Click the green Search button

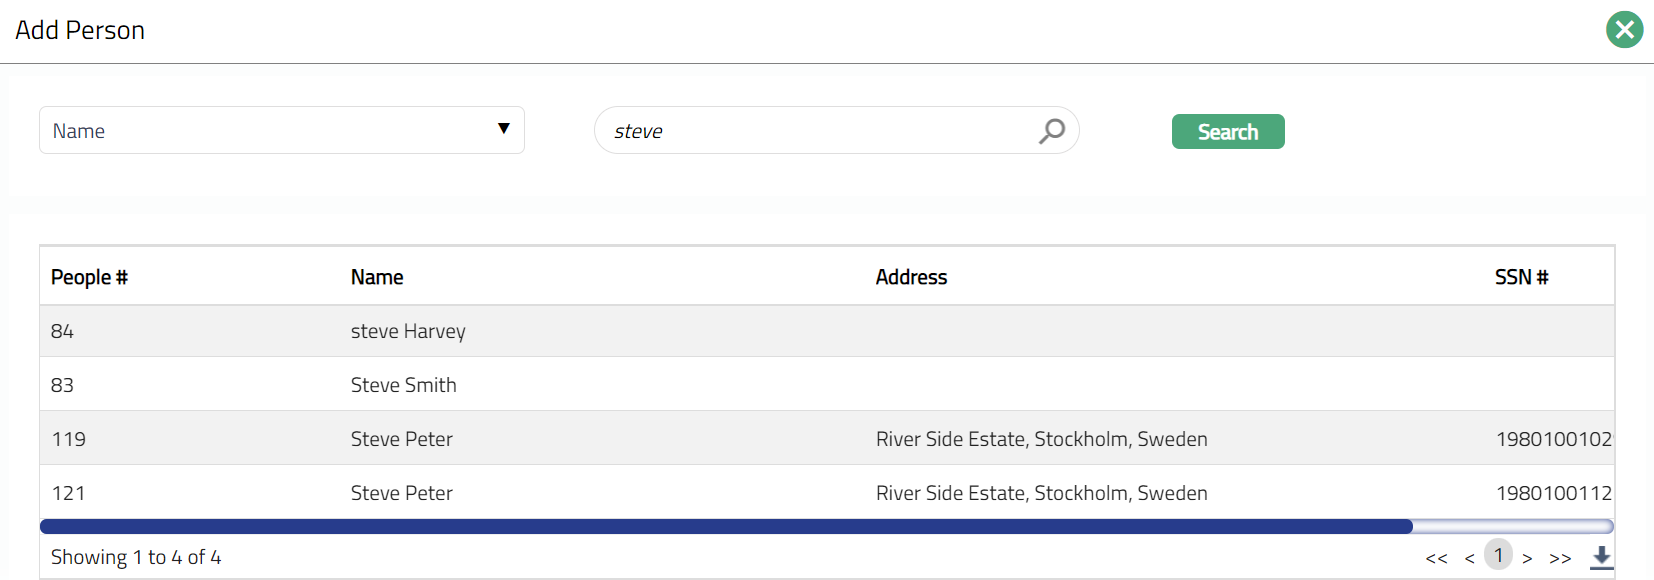coord(1227,132)
